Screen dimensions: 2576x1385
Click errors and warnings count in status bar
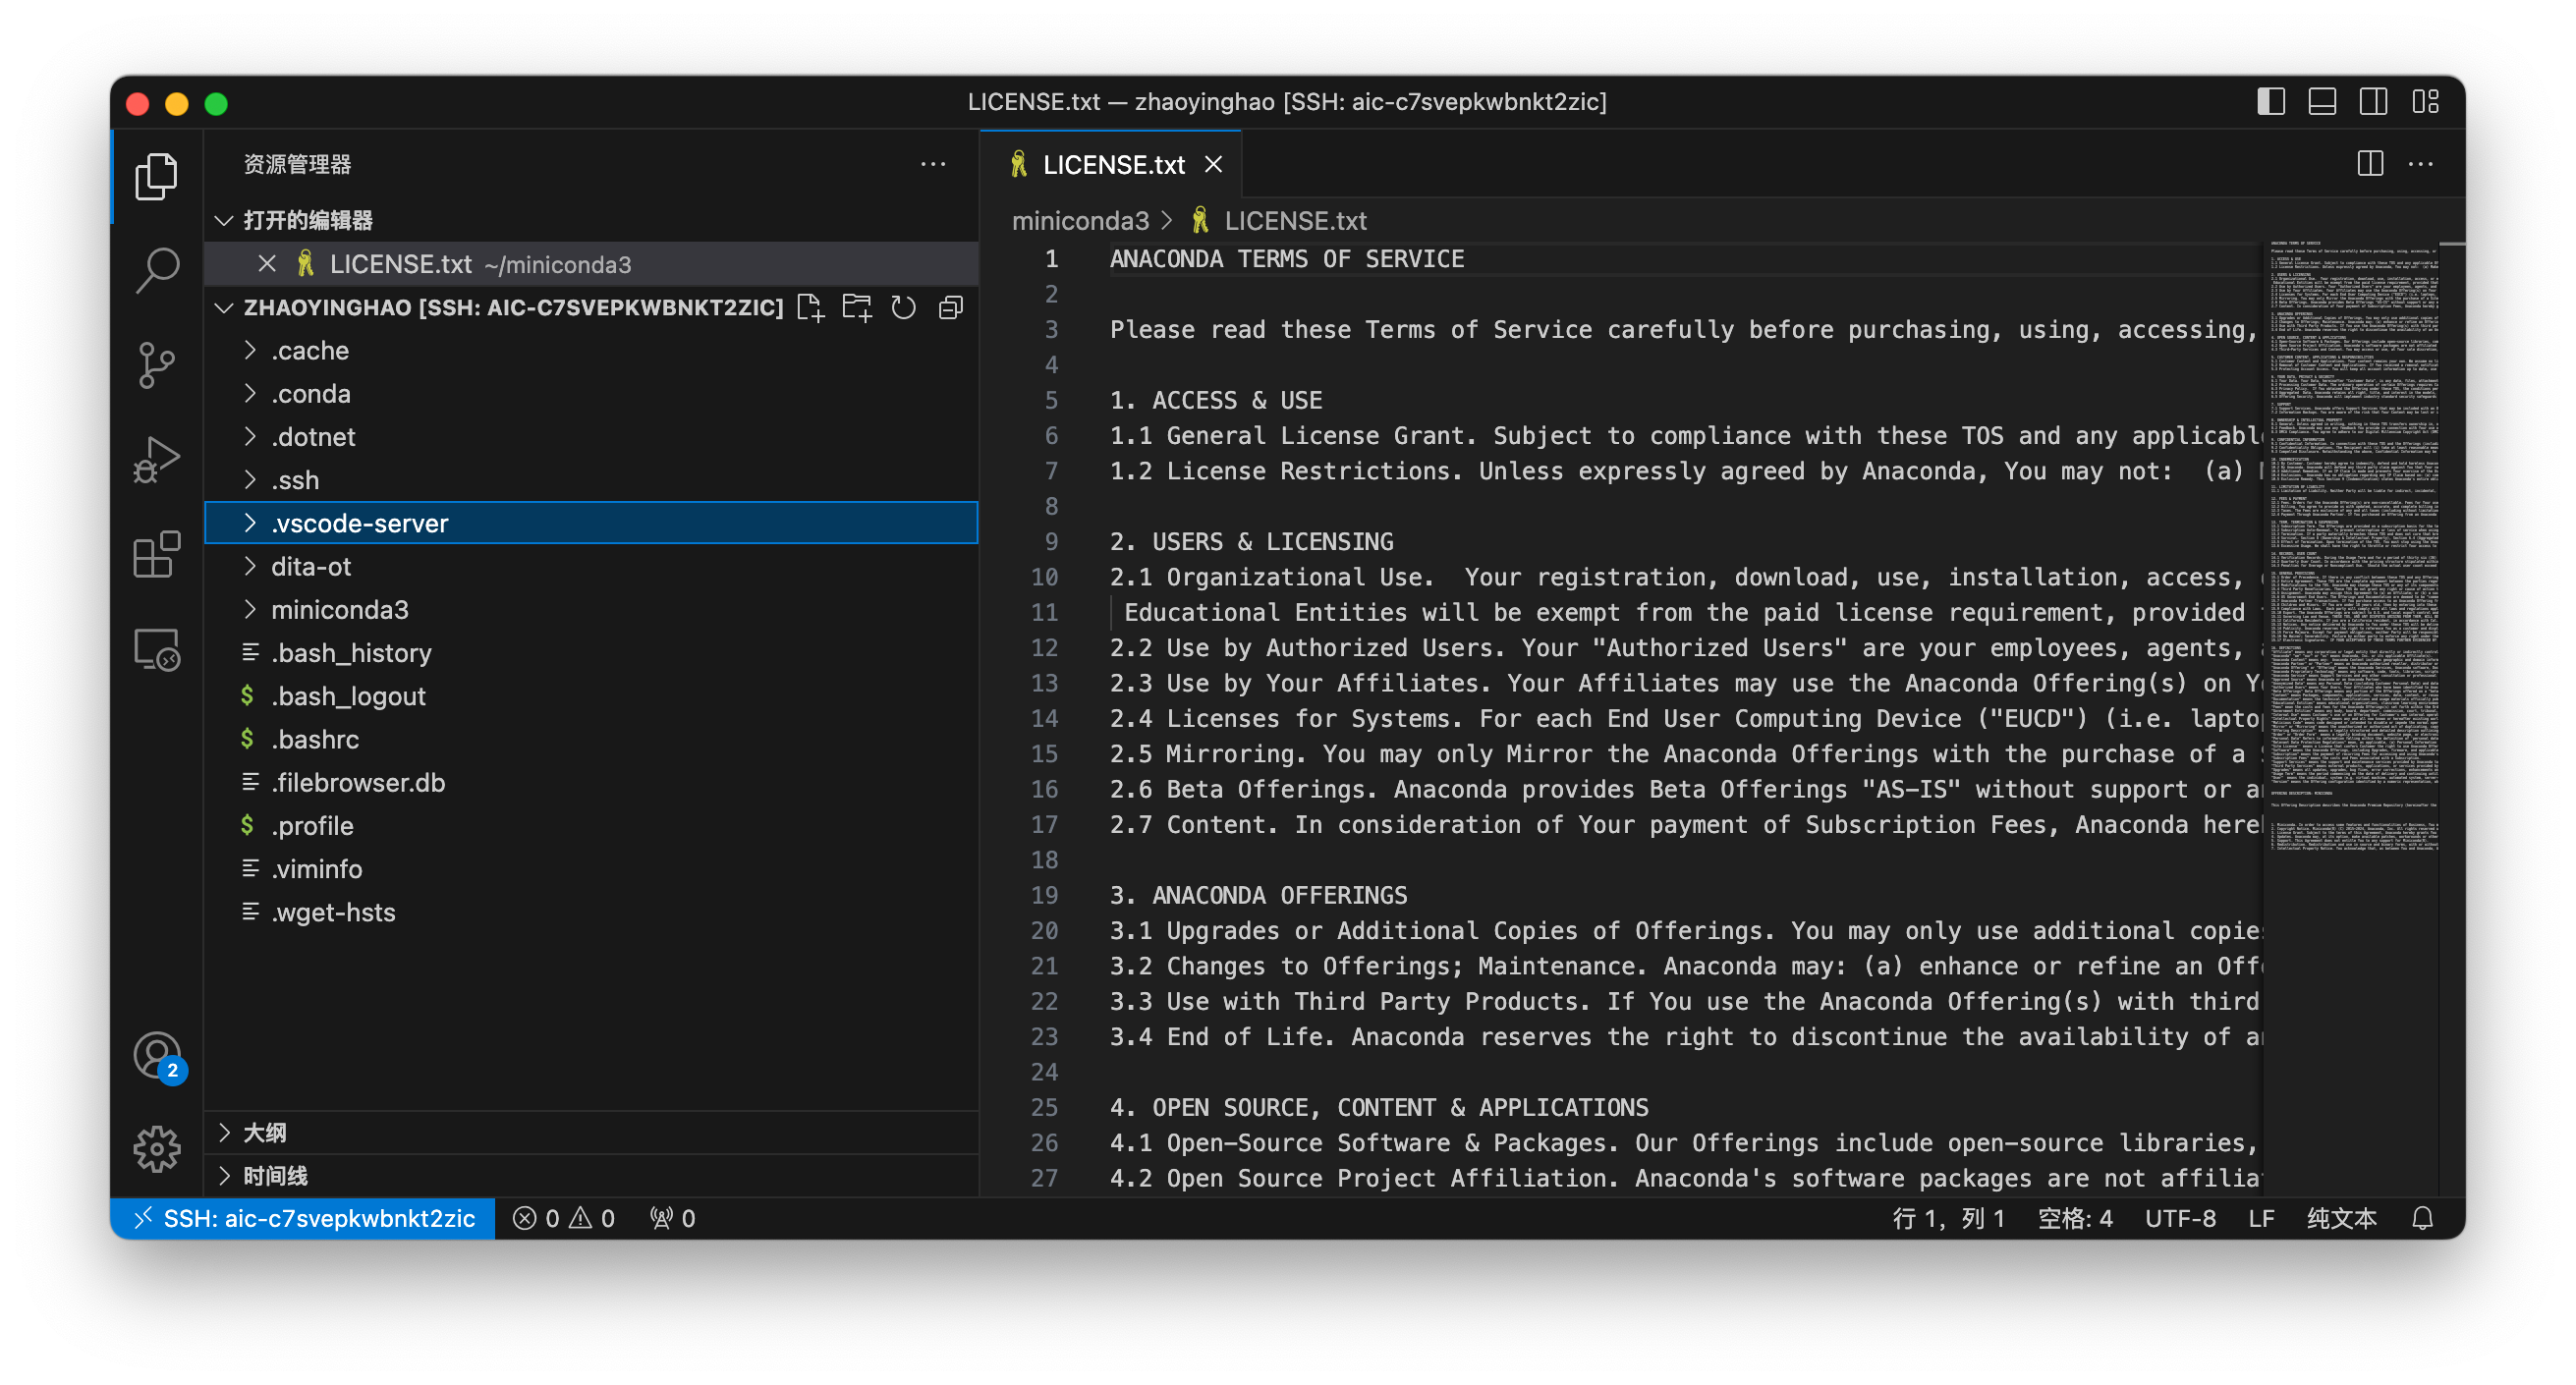(565, 1218)
